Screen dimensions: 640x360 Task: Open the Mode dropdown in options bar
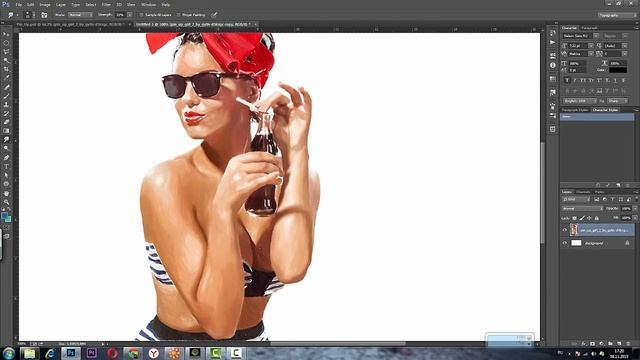[80, 15]
